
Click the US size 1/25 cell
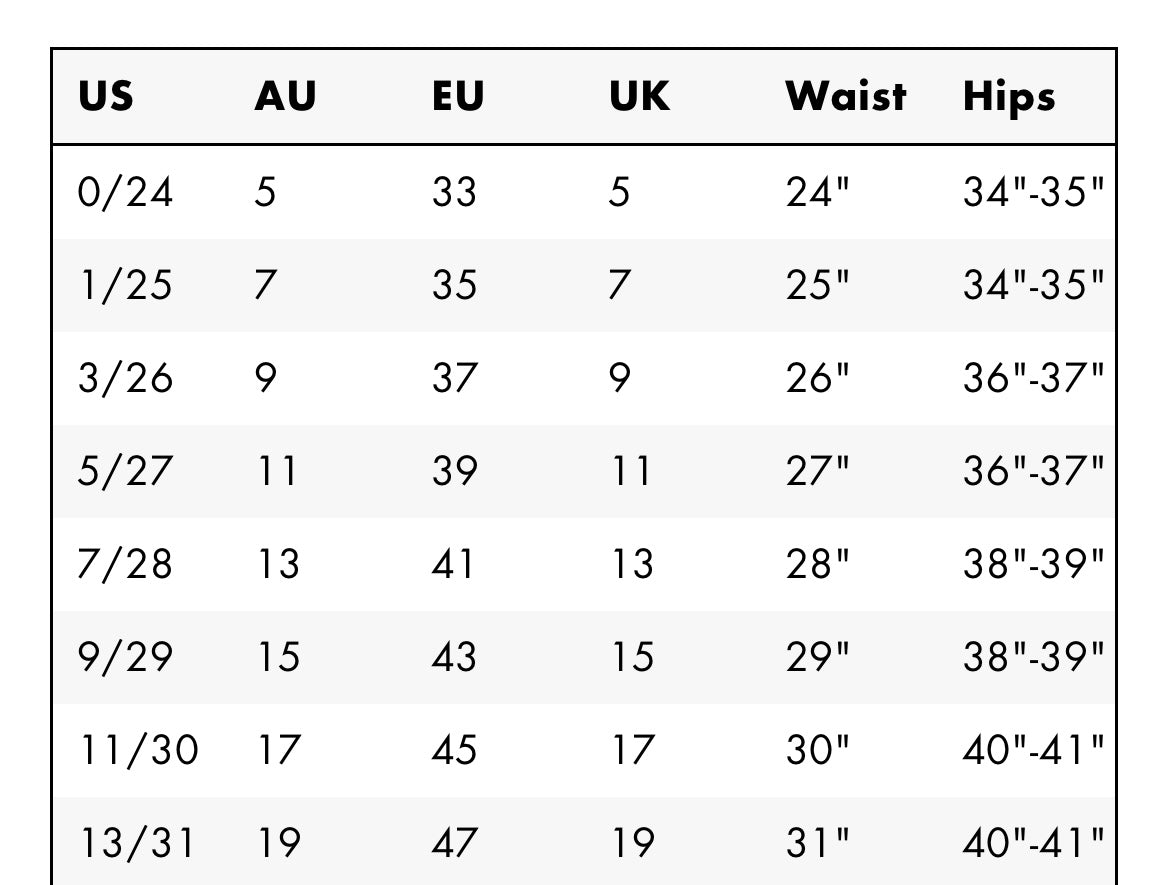[x=125, y=285]
